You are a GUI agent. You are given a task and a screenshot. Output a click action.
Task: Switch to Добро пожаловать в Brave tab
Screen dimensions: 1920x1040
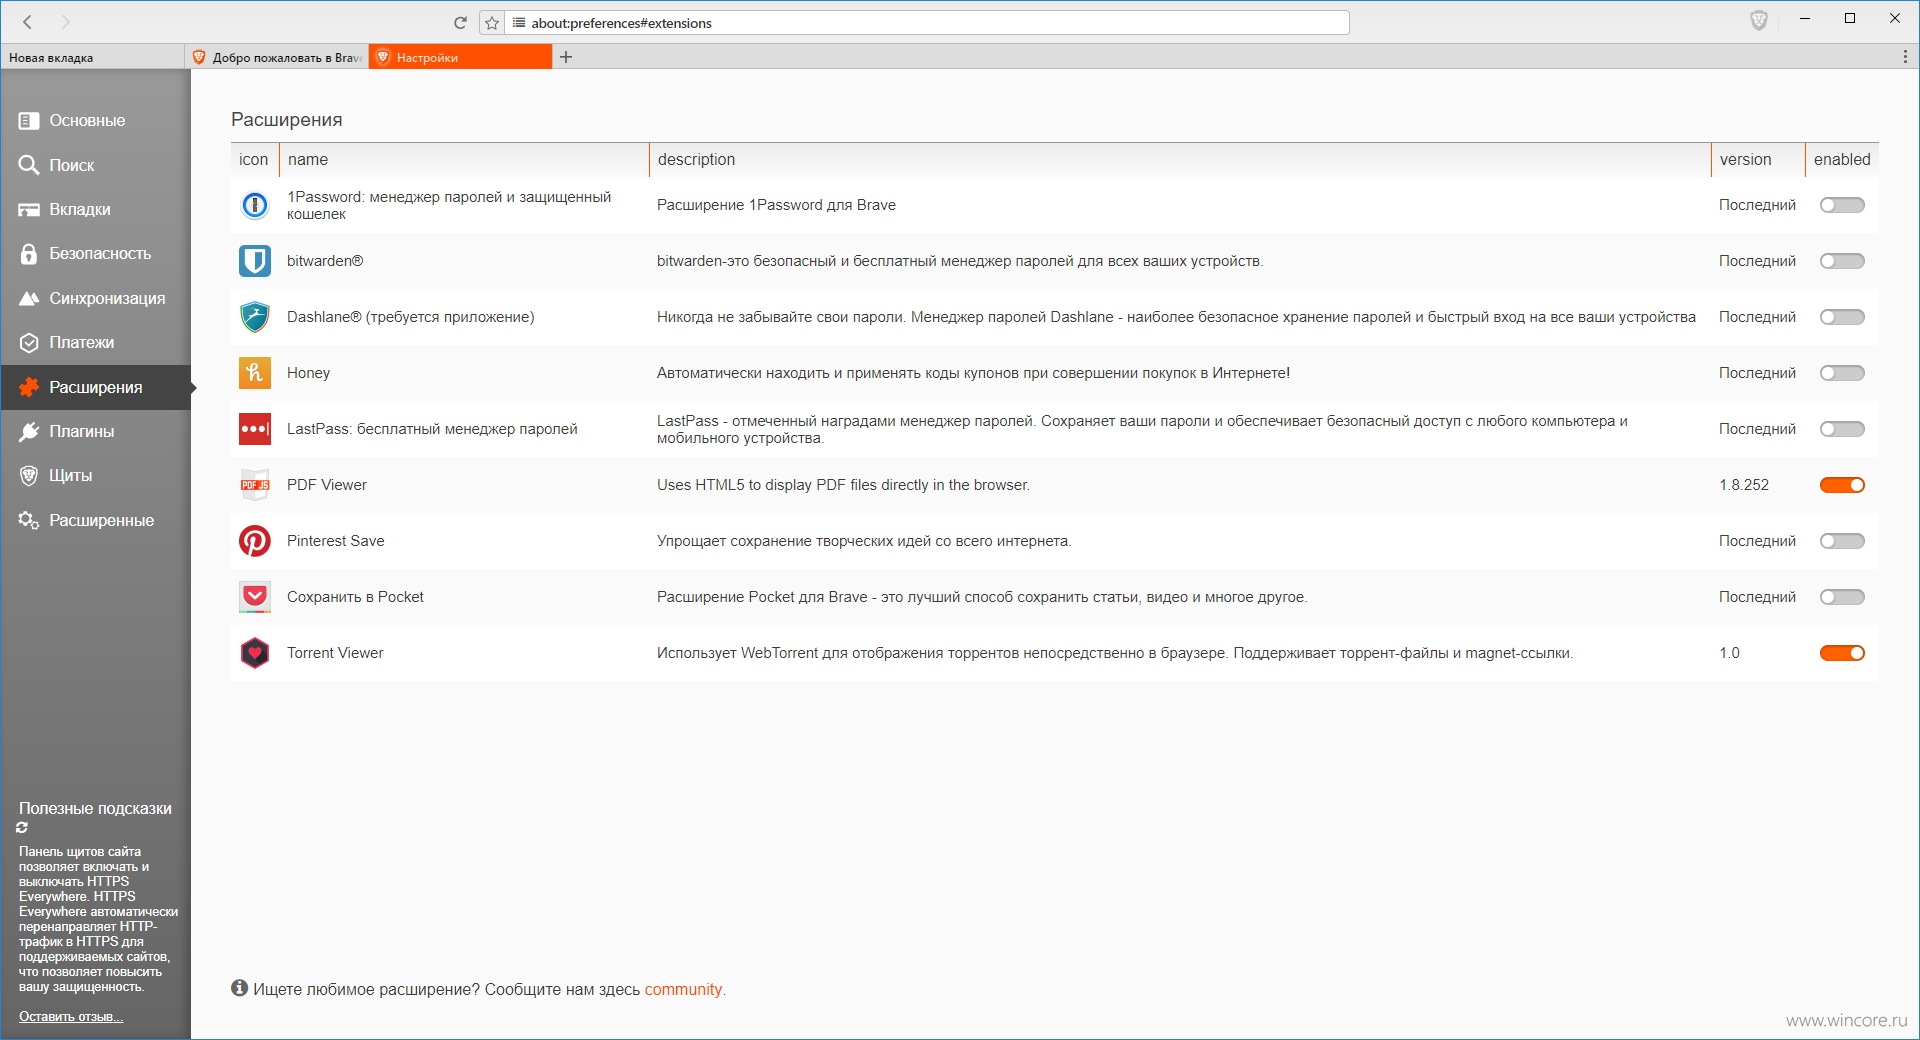(277, 57)
